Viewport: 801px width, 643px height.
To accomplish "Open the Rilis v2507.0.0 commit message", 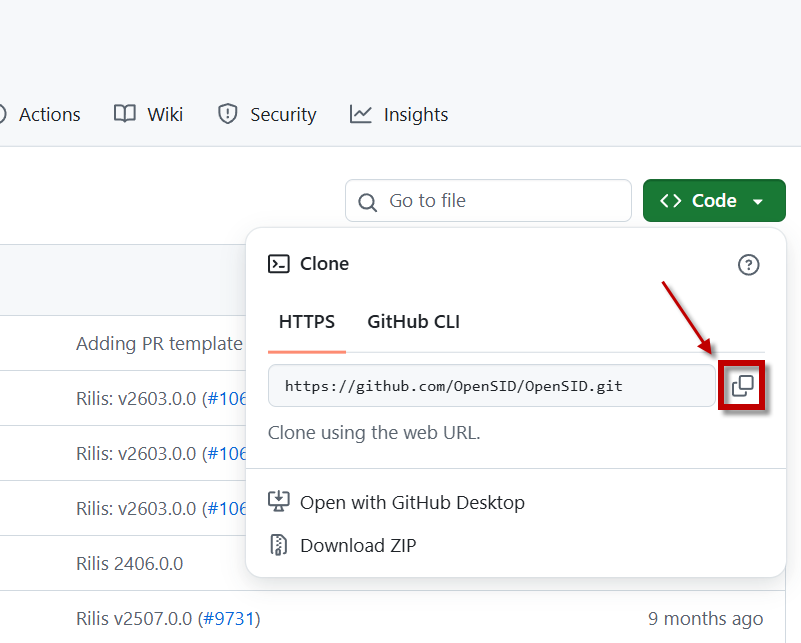I will (x=135, y=619).
